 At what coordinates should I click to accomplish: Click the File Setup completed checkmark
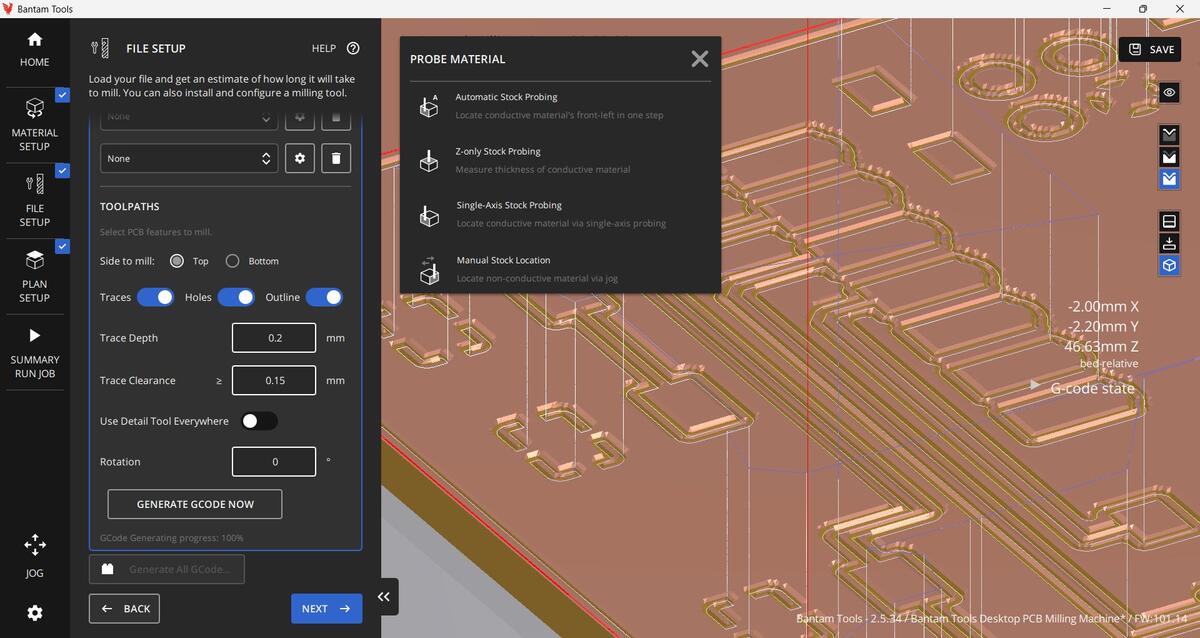62,171
